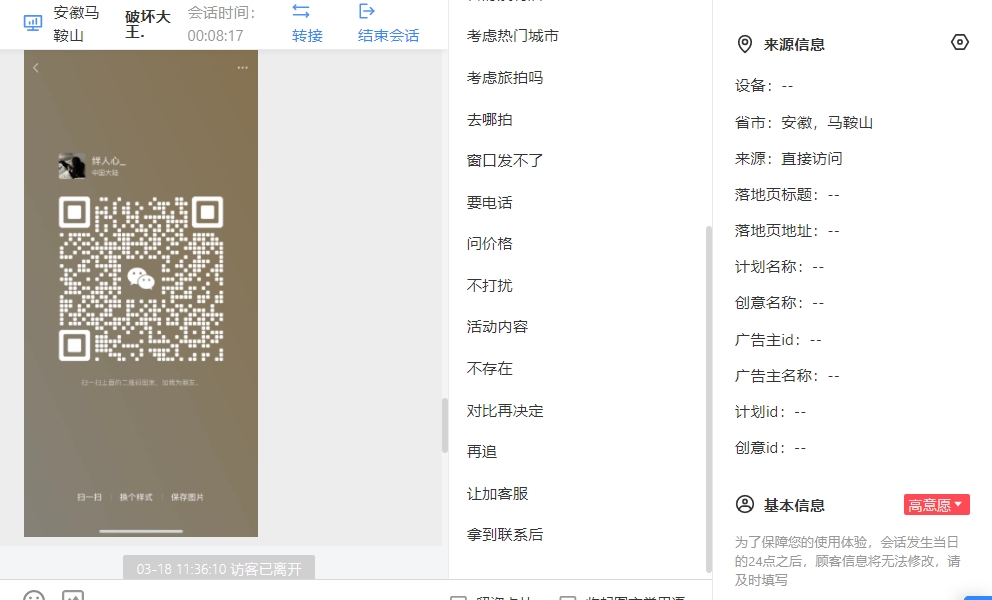The height and width of the screenshot is (600, 992).
Task: Click the back arrow in phone screenshot
Action: [36, 68]
